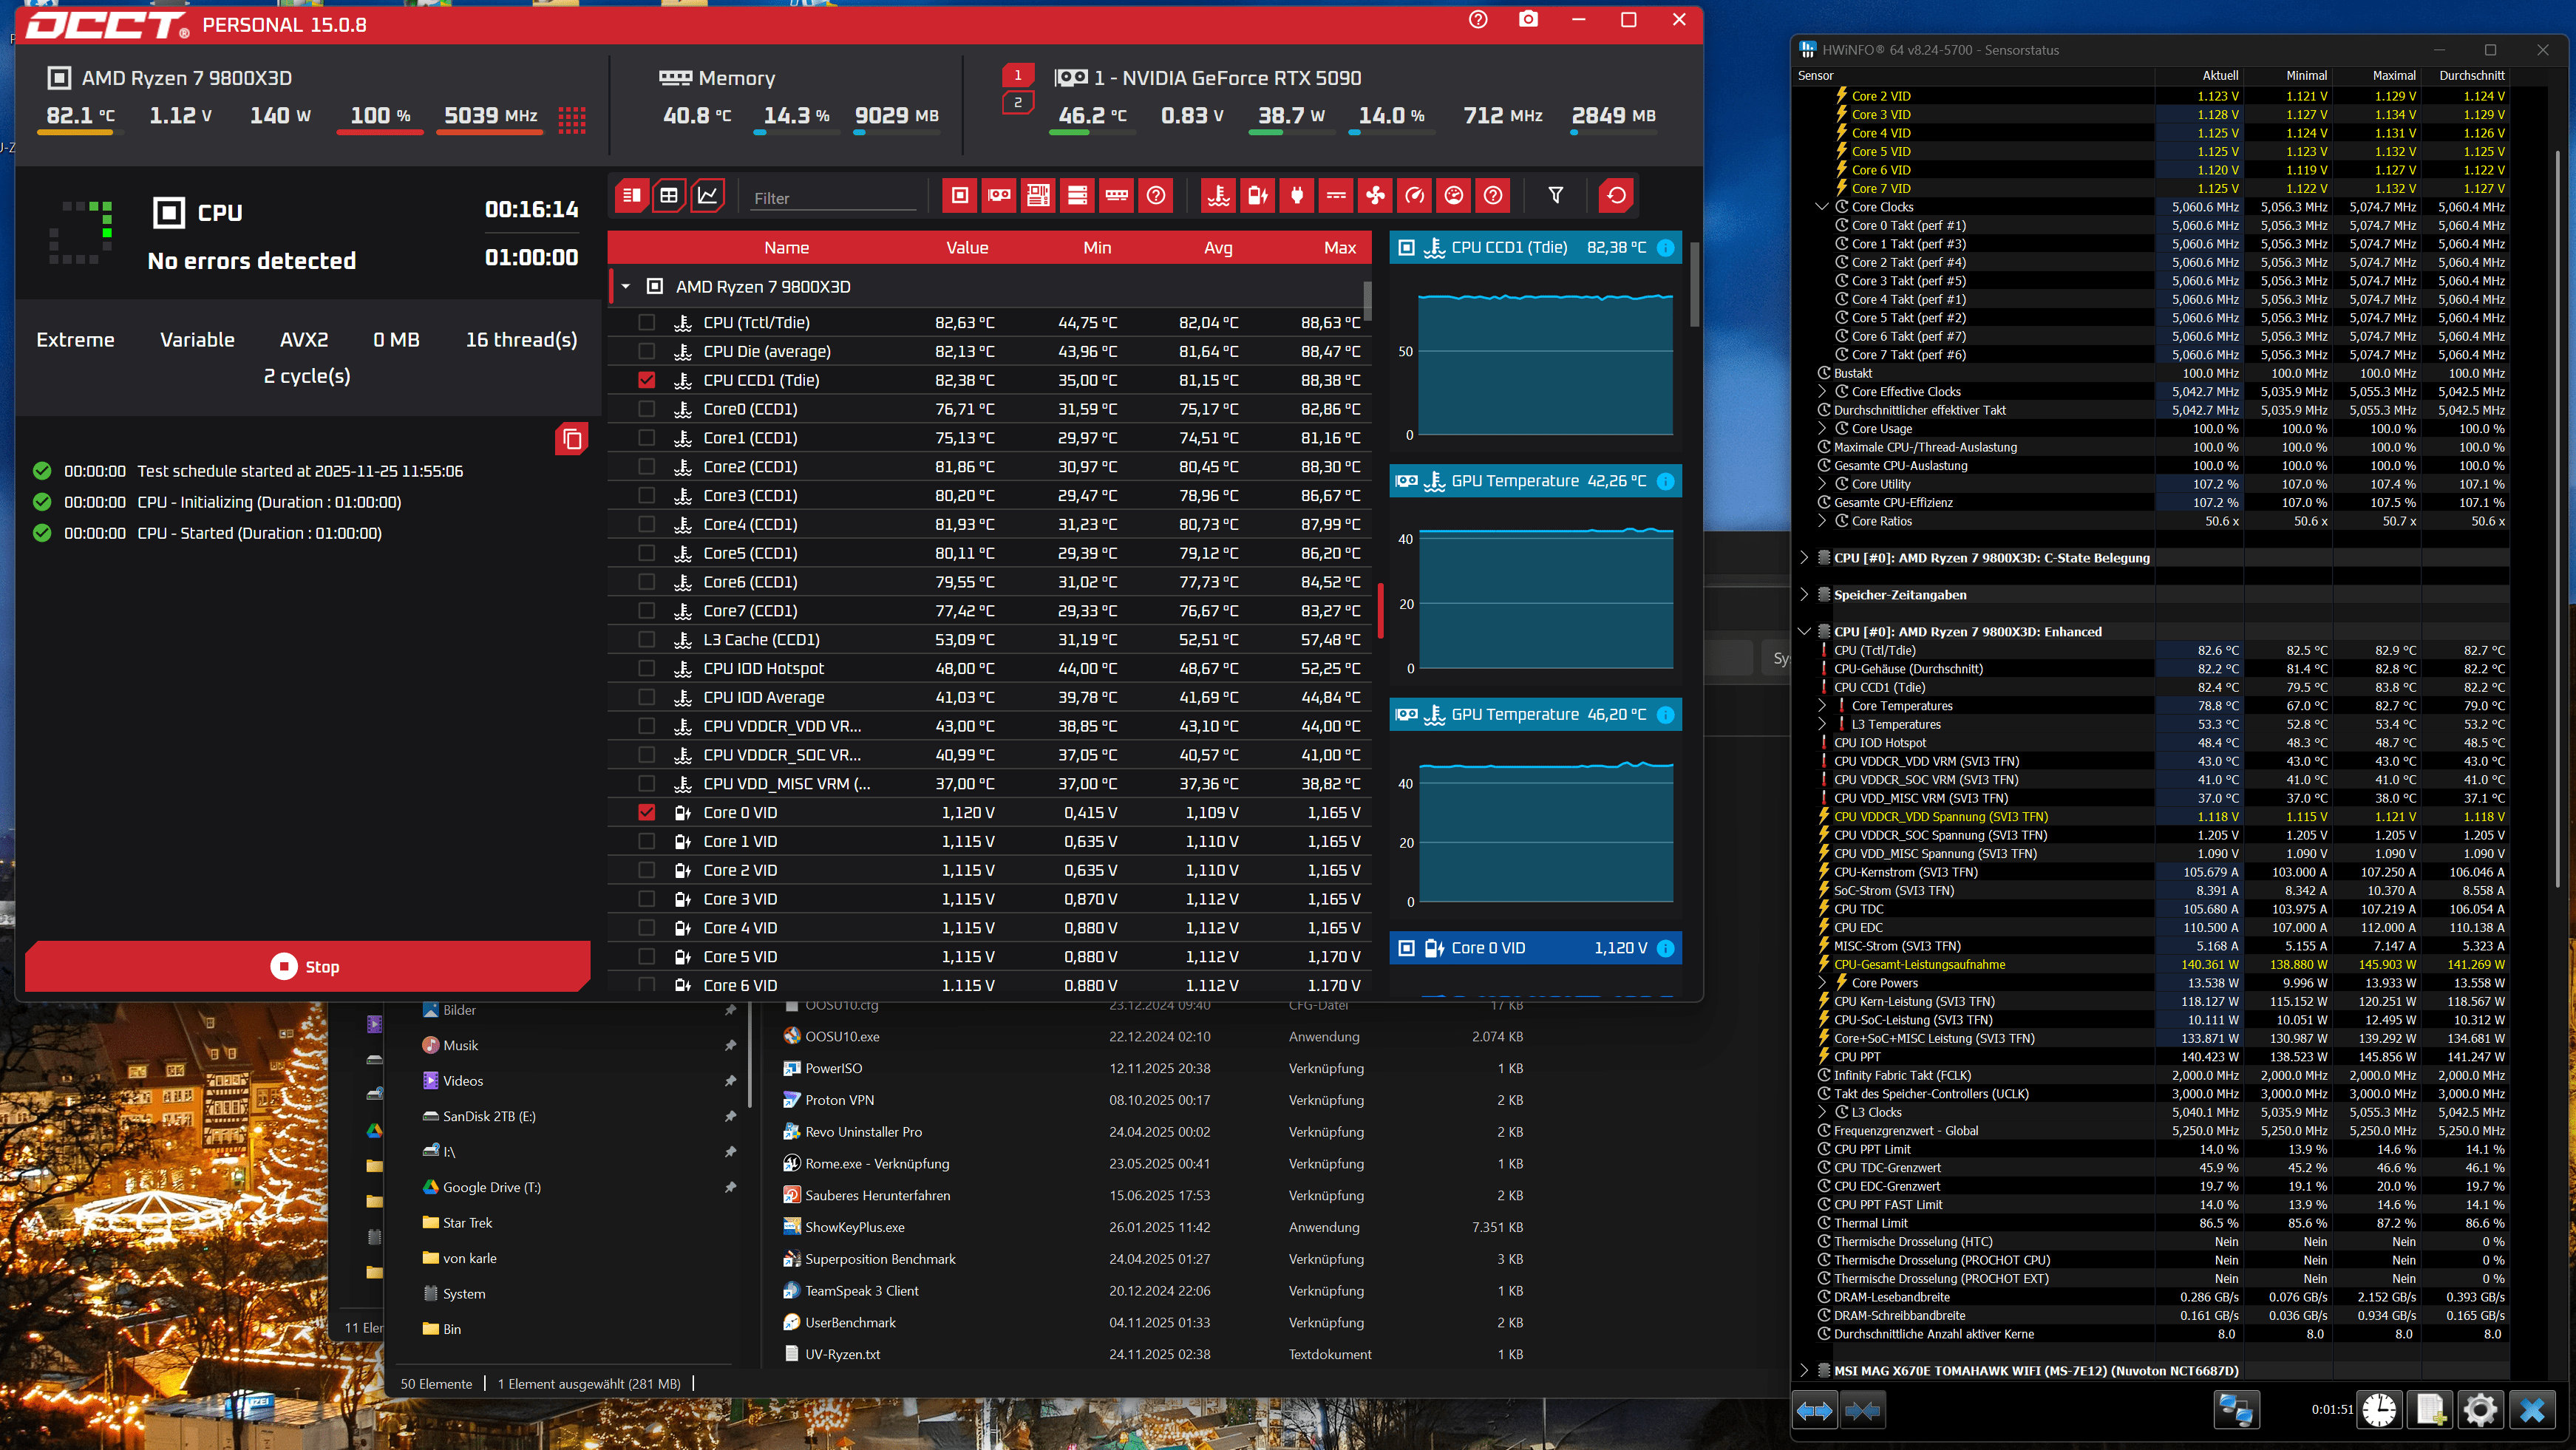Screen dimensions: 2576x1450
Task: Click the fan monitoring icon in OCCT toolbar
Action: pos(1375,196)
